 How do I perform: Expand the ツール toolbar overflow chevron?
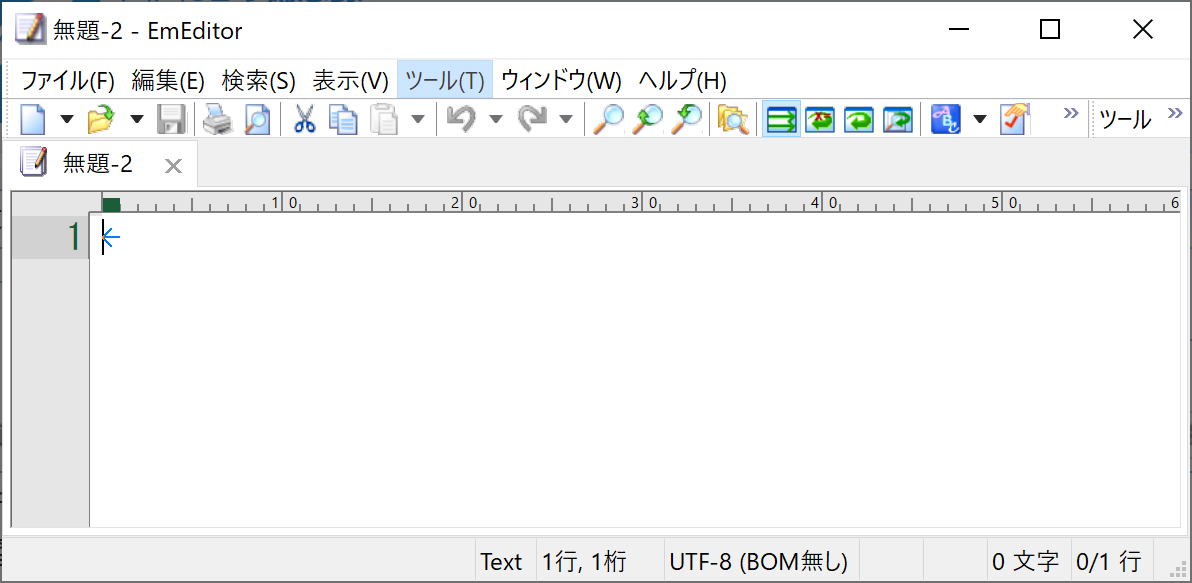coord(1175,113)
